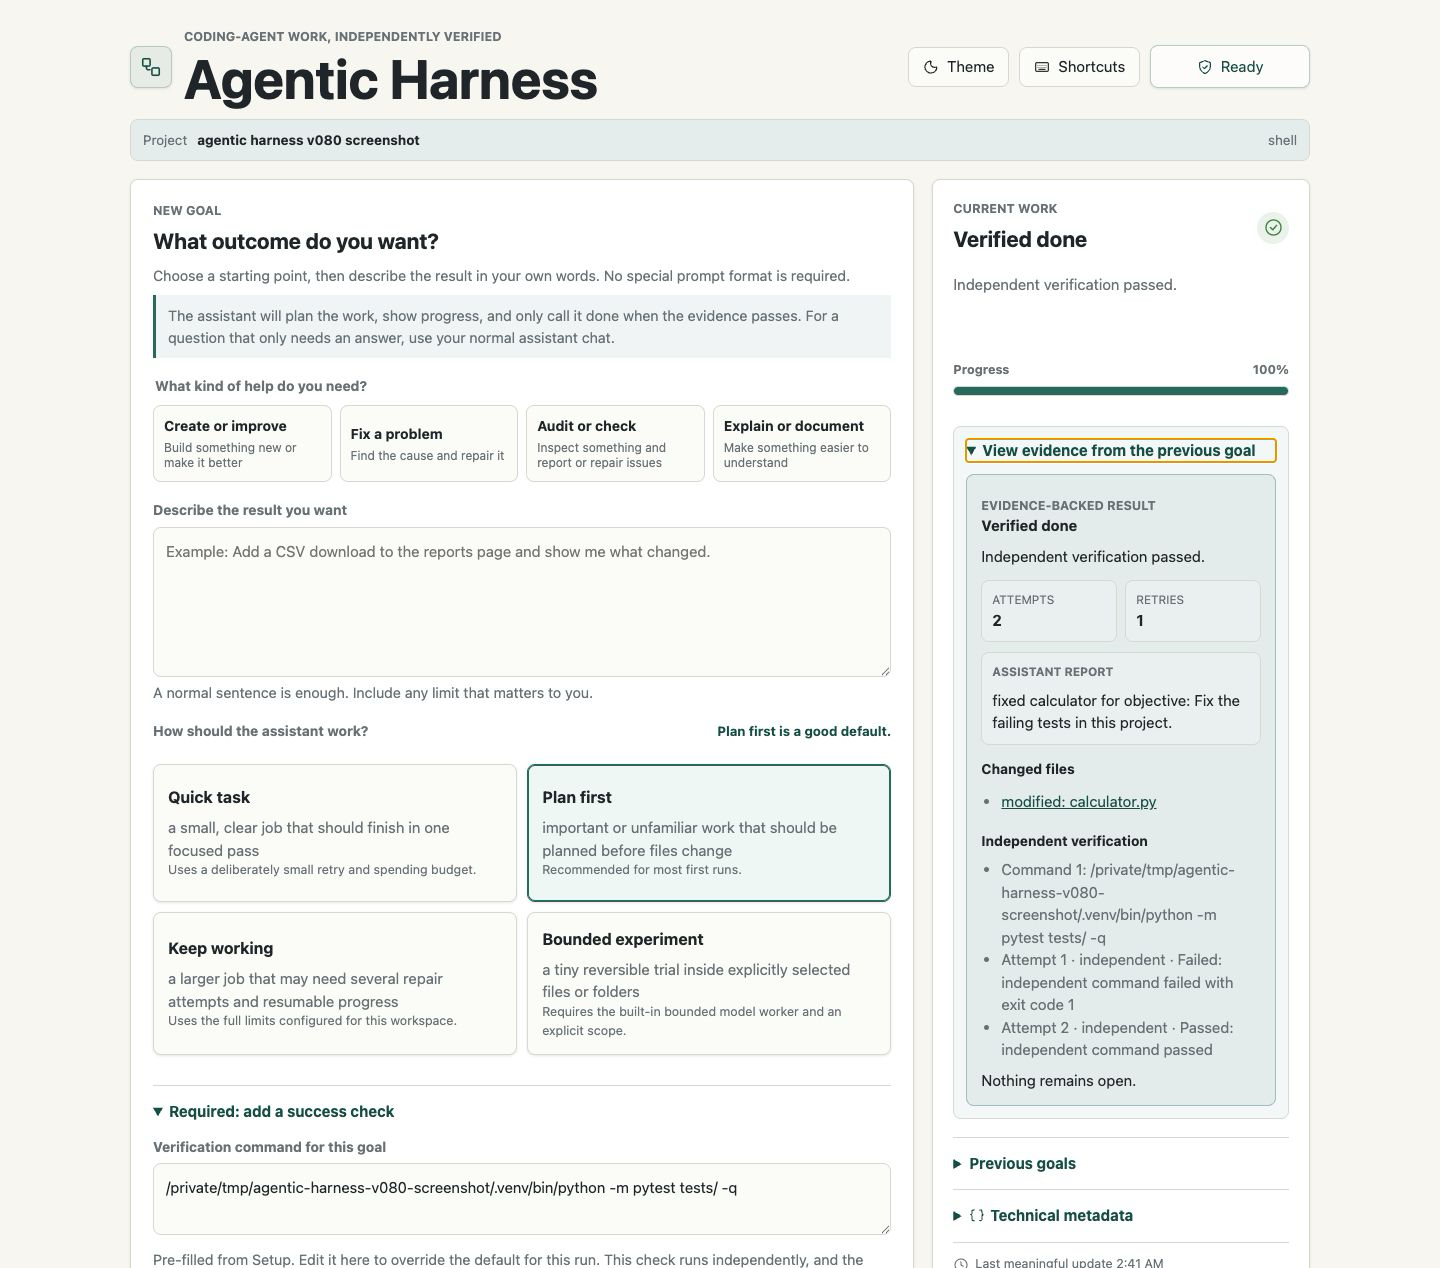The width and height of the screenshot is (1440, 1268).
Task: Click the 'shell' label in project bar
Action: pyautogui.click(x=1282, y=140)
